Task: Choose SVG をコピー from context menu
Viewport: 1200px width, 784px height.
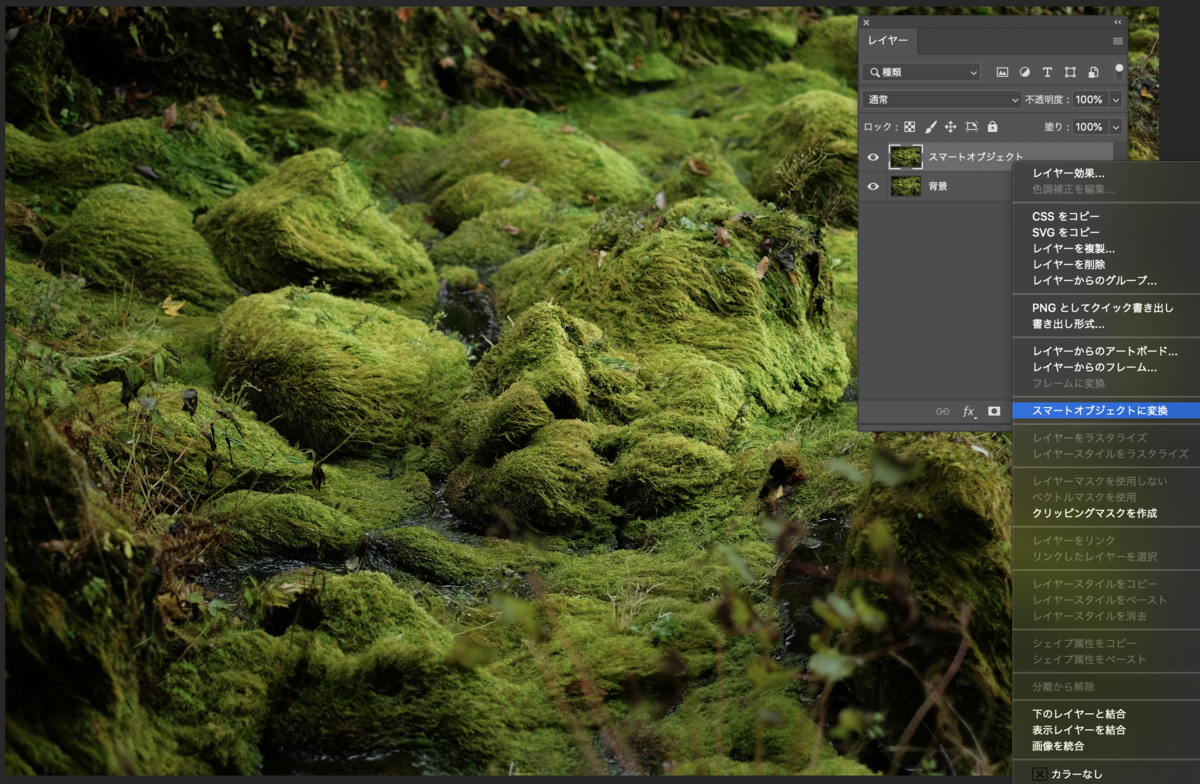Action: (x=1065, y=232)
